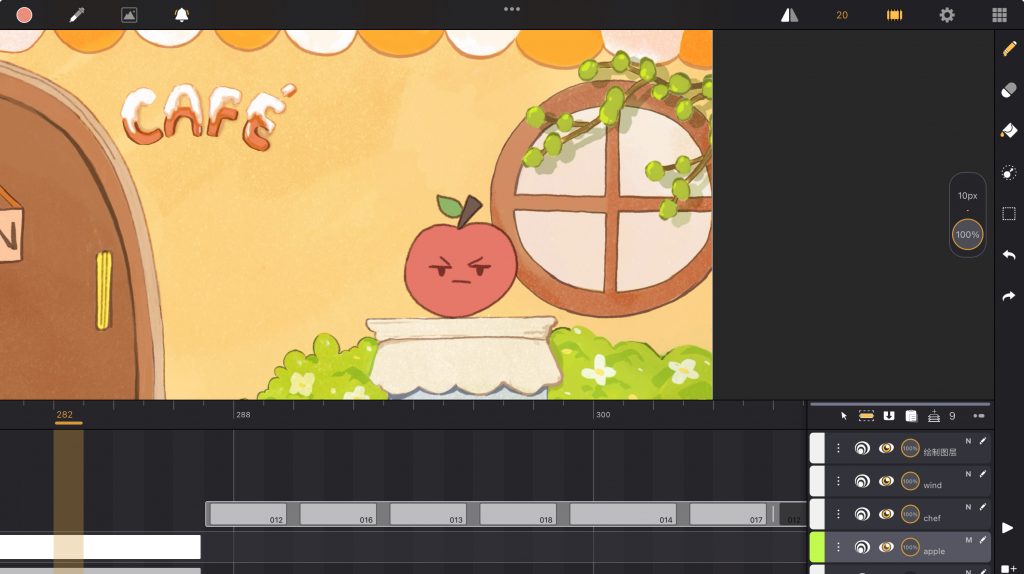The width and height of the screenshot is (1024, 574).
Task: Open the settings gear
Action: 947,15
